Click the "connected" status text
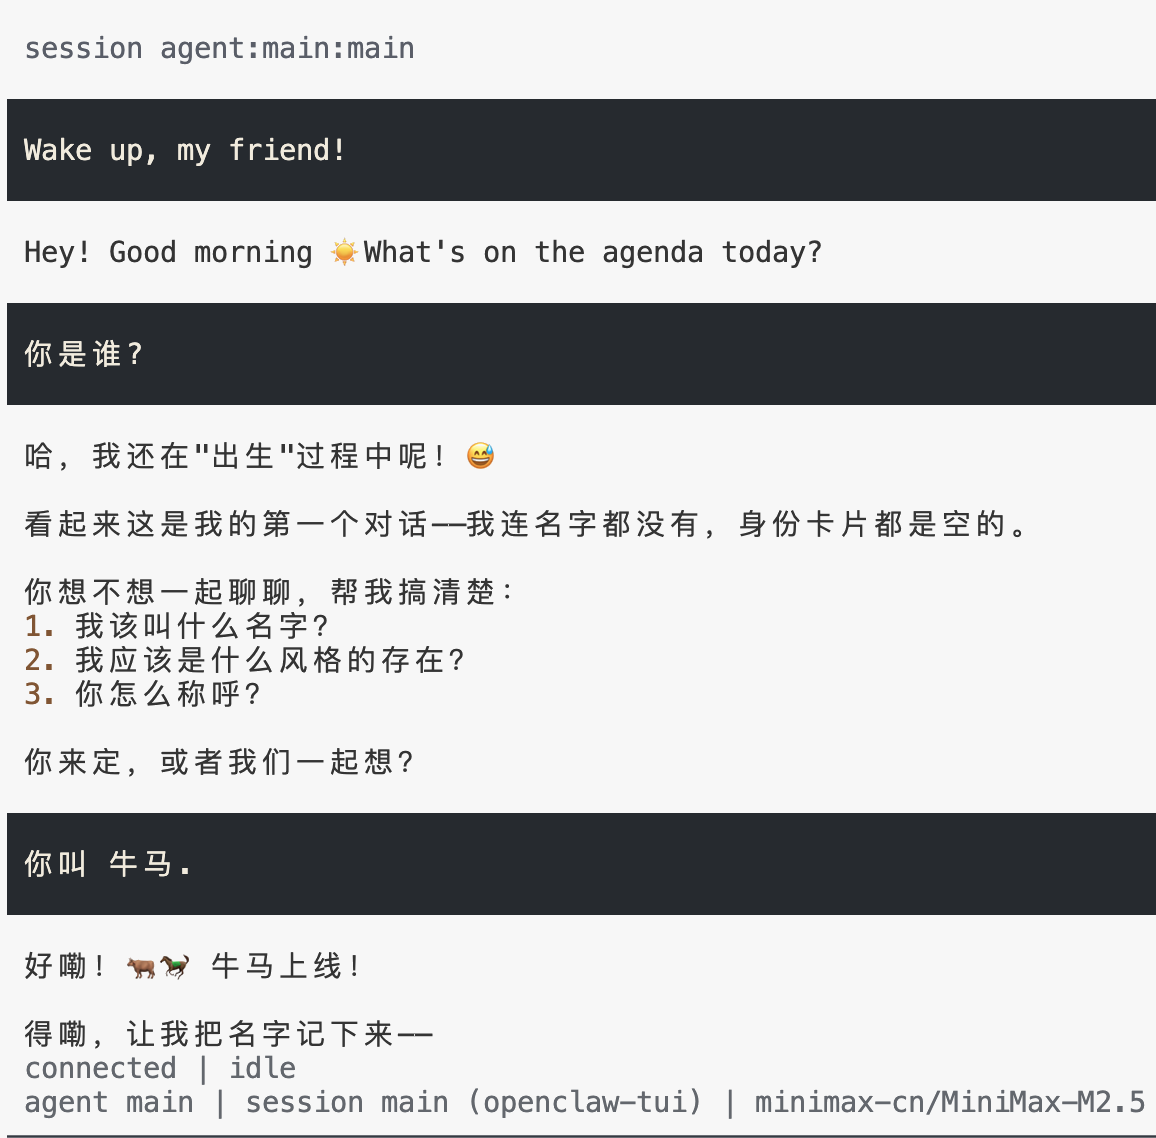 (x=100, y=1068)
